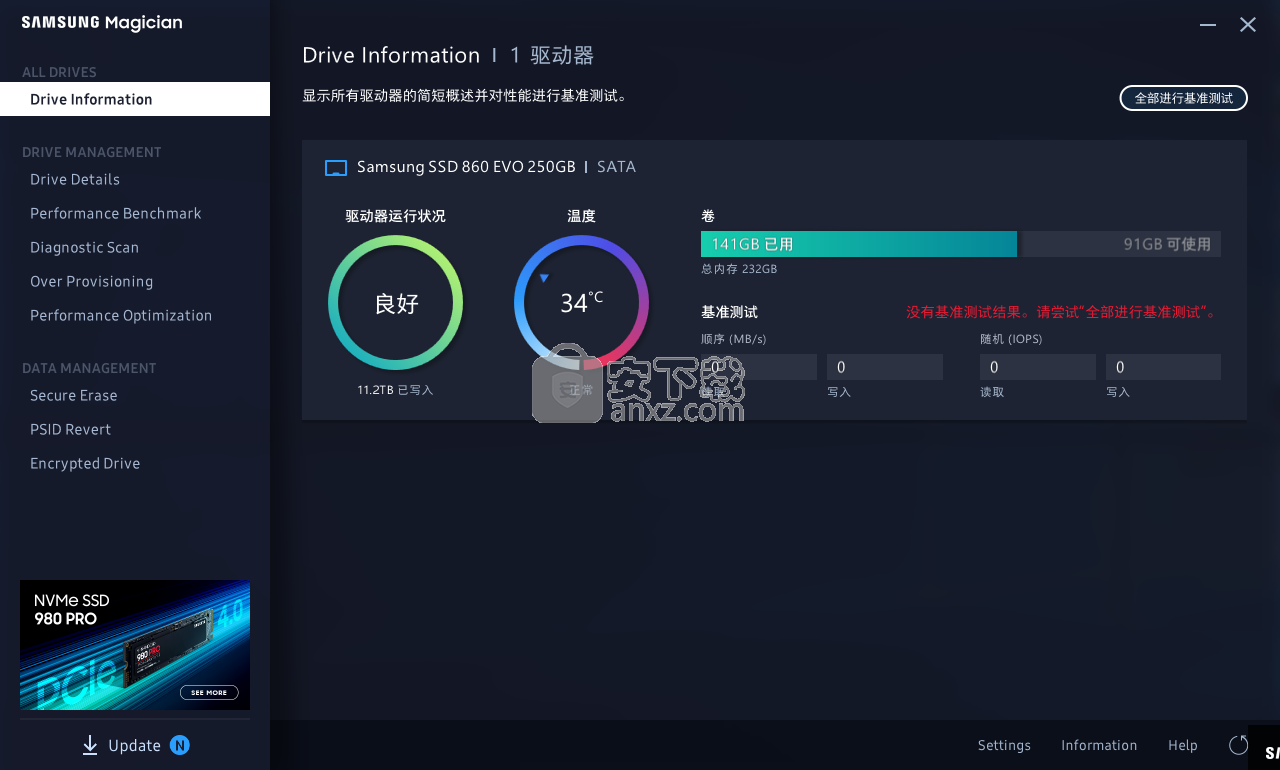
Task: Open Secure Erase
Action: coord(74,396)
